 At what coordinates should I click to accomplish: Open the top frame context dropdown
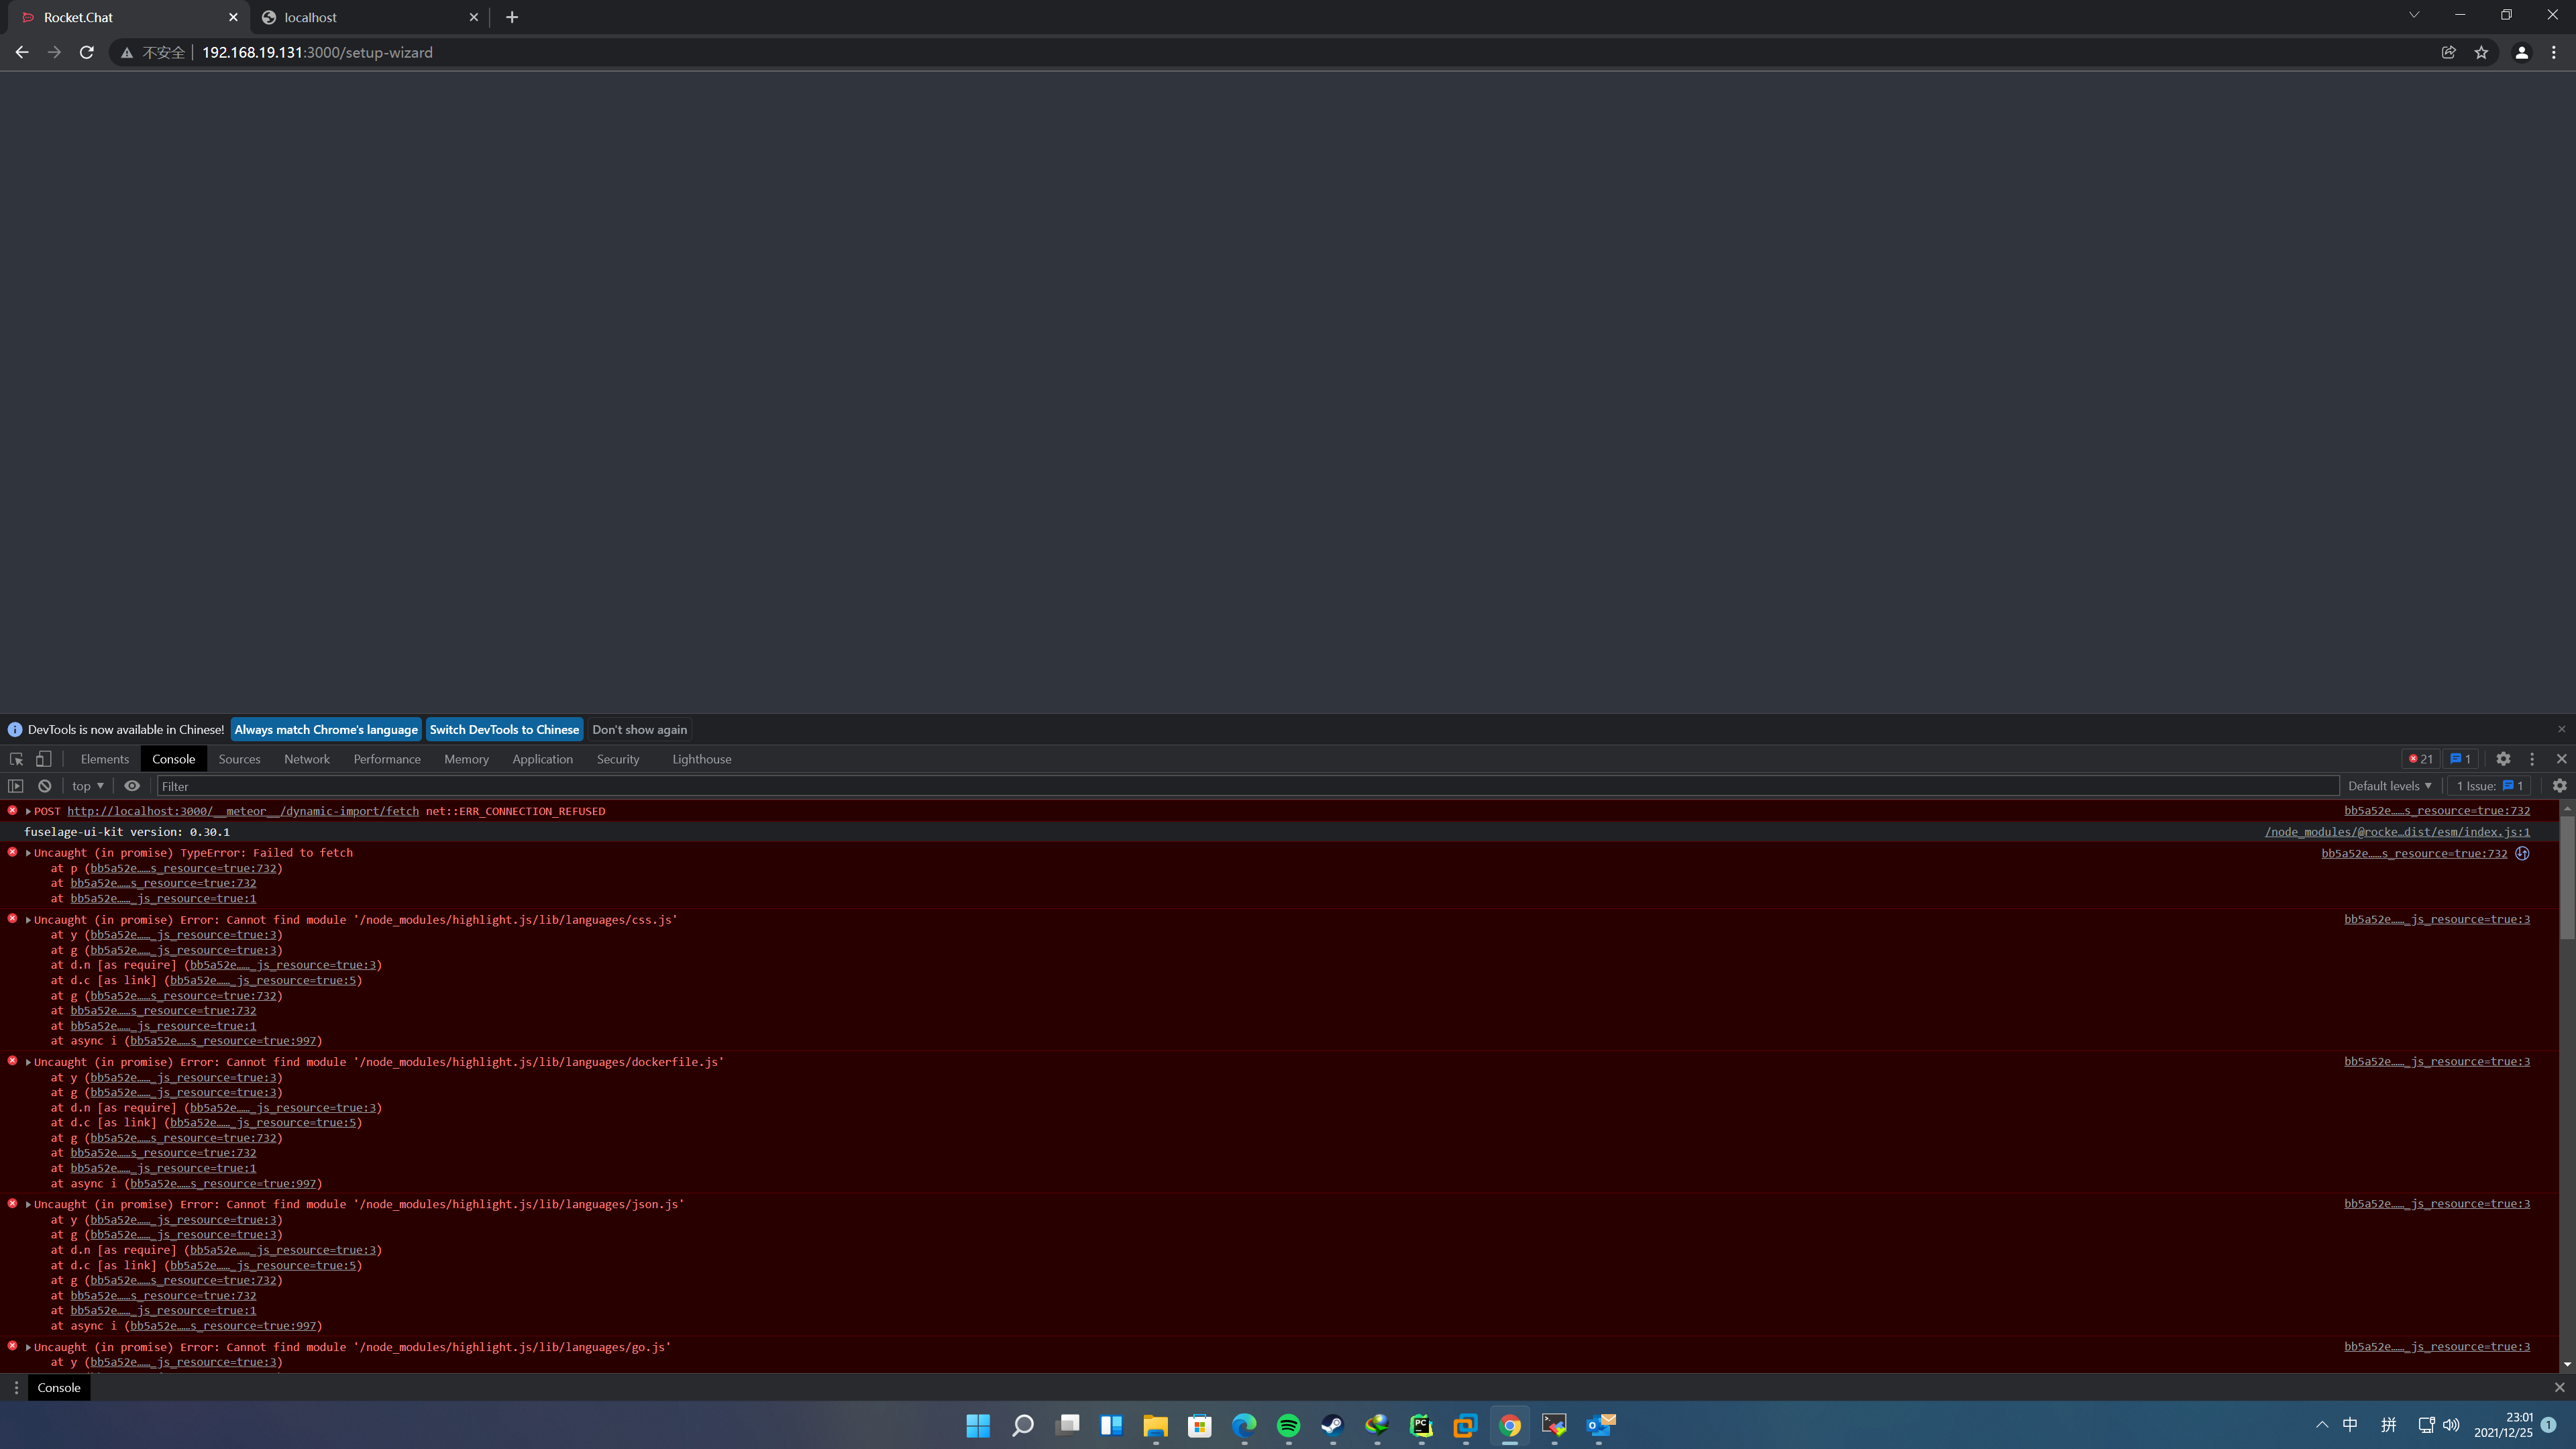[x=86, y=786]
